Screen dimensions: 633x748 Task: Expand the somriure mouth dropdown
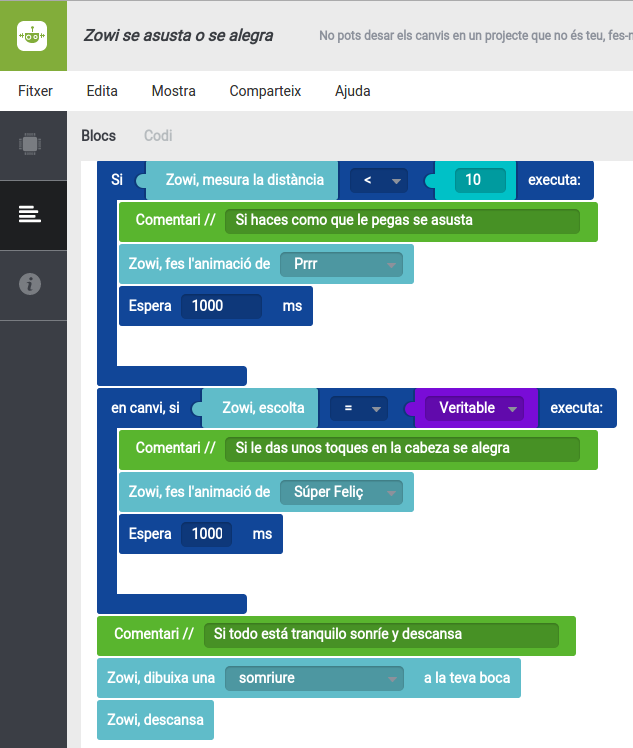[x=313, y=678]
